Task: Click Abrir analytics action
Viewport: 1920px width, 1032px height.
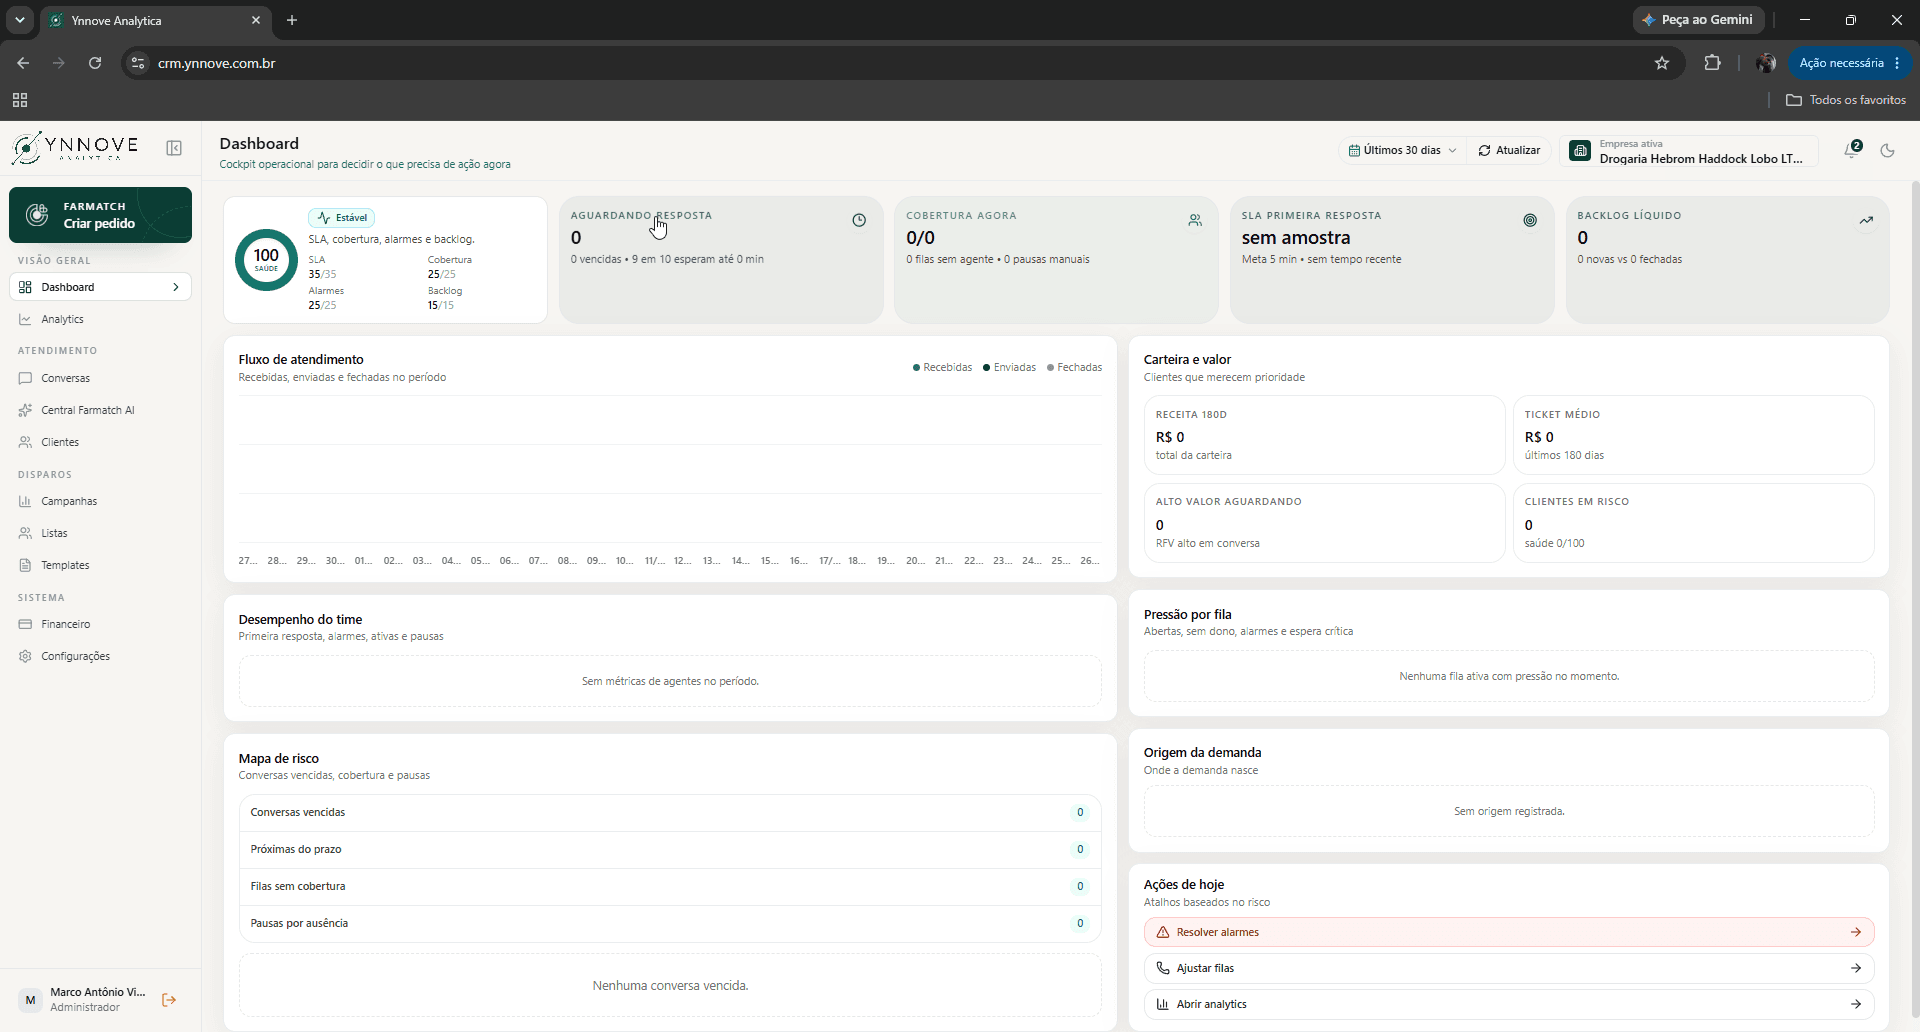Action: [1508, 1004]
